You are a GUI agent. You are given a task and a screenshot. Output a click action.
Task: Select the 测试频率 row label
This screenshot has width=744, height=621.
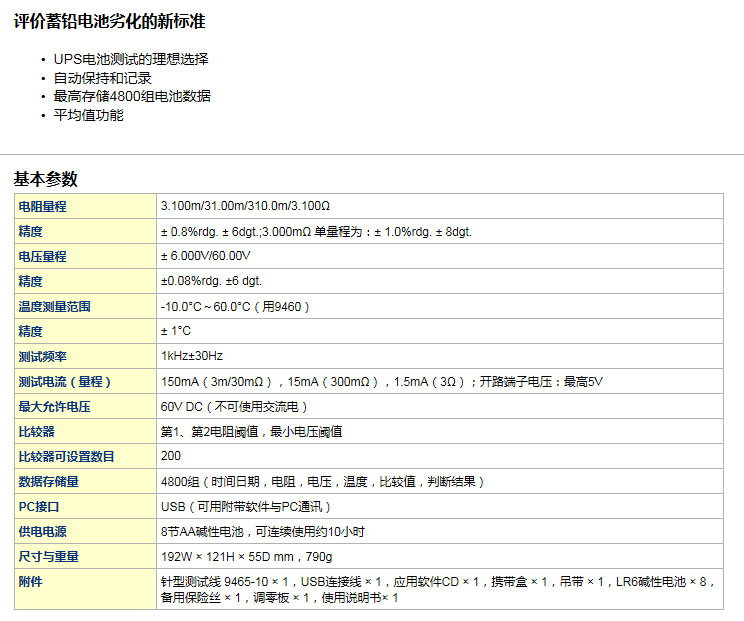[42, 356]
